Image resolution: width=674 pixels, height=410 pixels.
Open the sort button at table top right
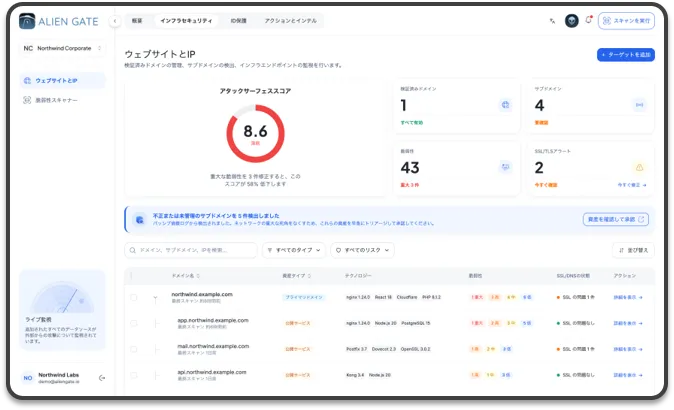click(x=633, y=250)
